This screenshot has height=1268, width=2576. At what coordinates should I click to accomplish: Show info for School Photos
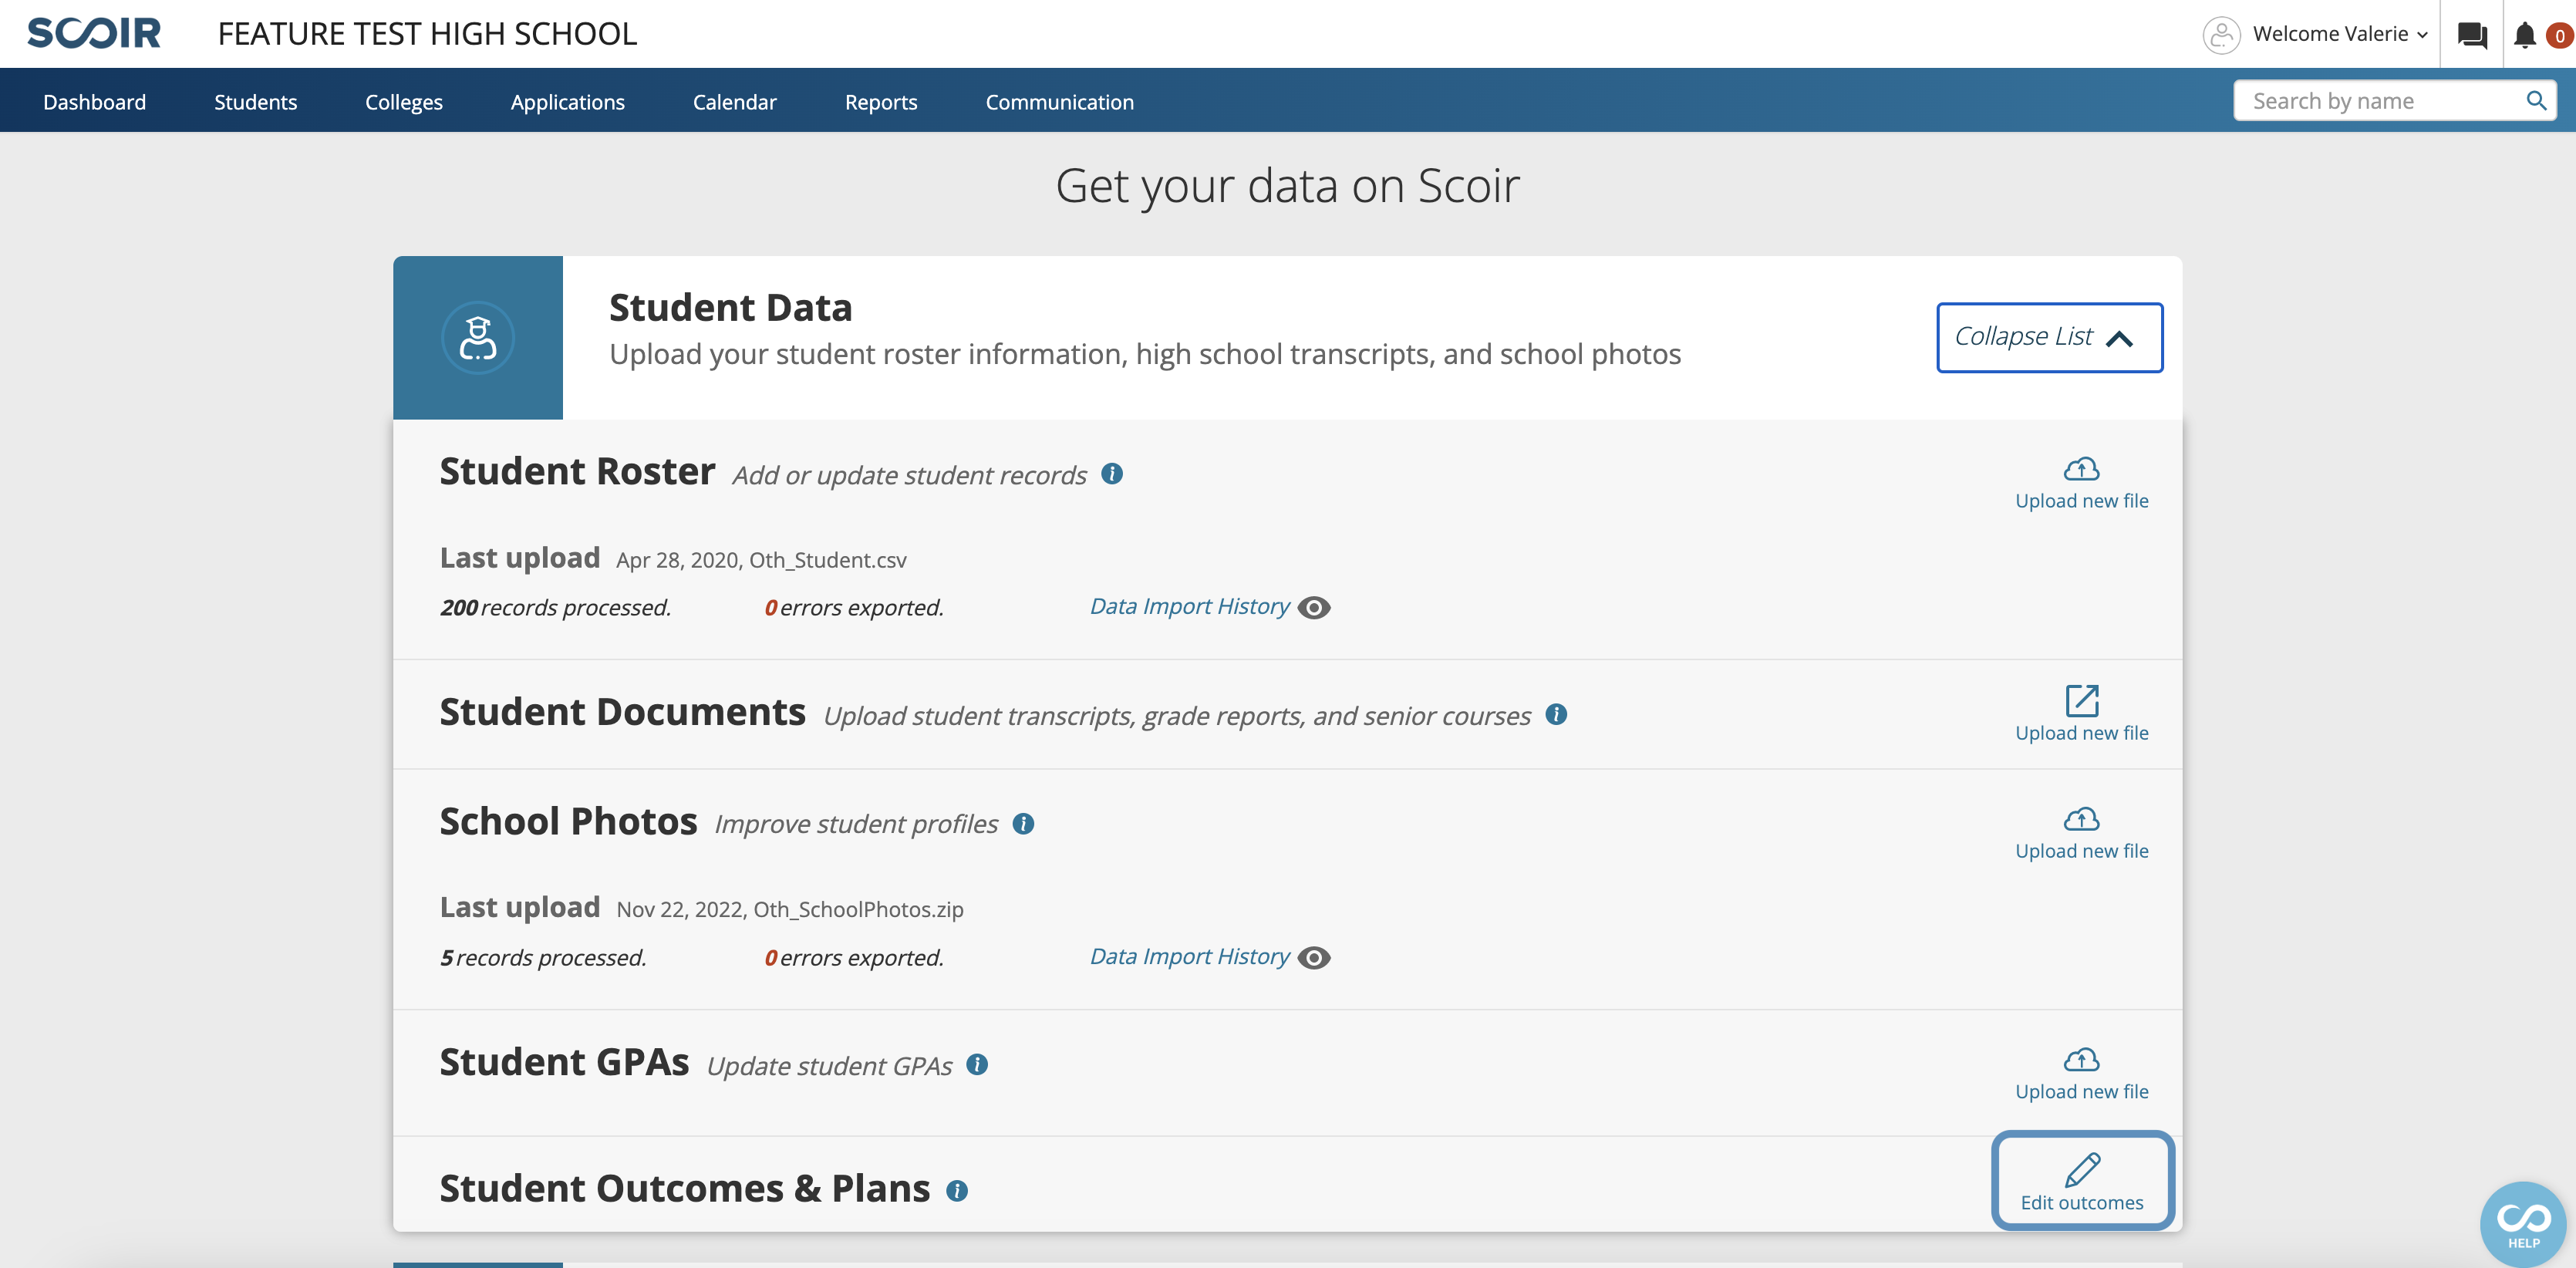click(1023, 823)
